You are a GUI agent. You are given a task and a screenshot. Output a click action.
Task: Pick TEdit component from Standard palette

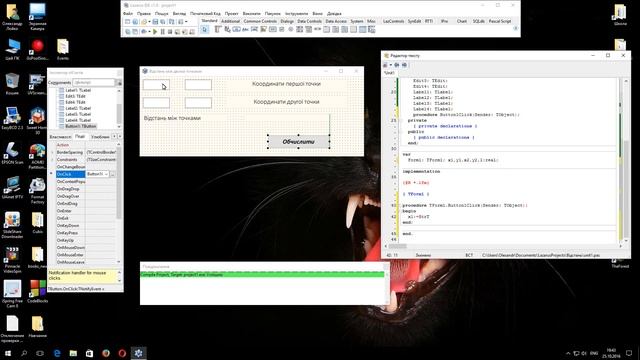pos(254,29)
